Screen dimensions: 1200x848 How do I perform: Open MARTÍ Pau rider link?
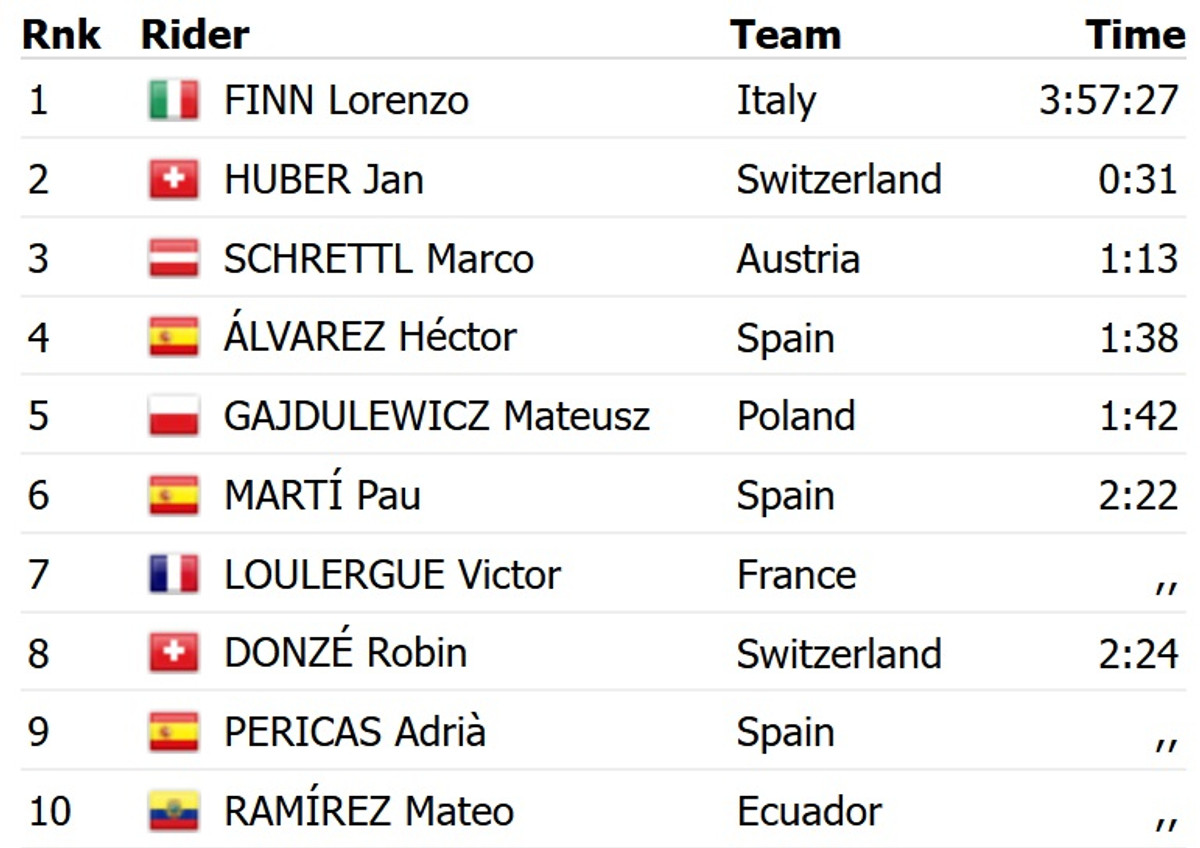[322, 495]
